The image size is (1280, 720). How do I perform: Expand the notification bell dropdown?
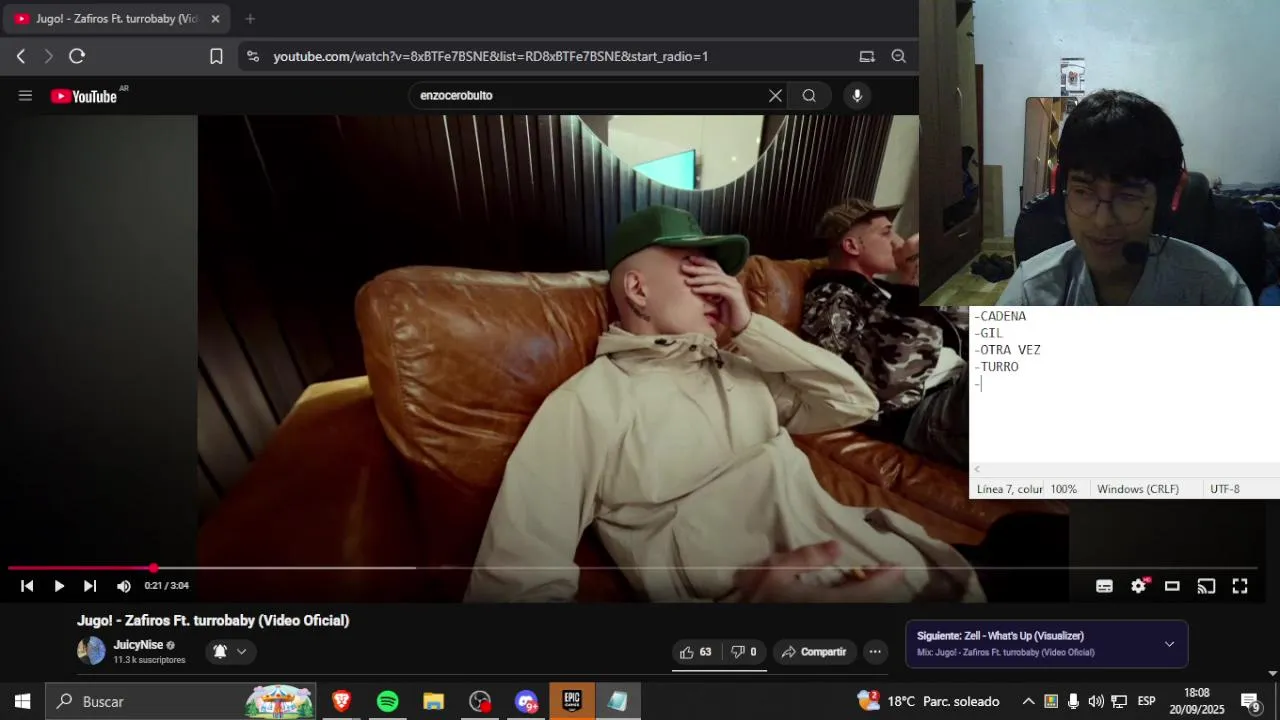coord(231,652)
